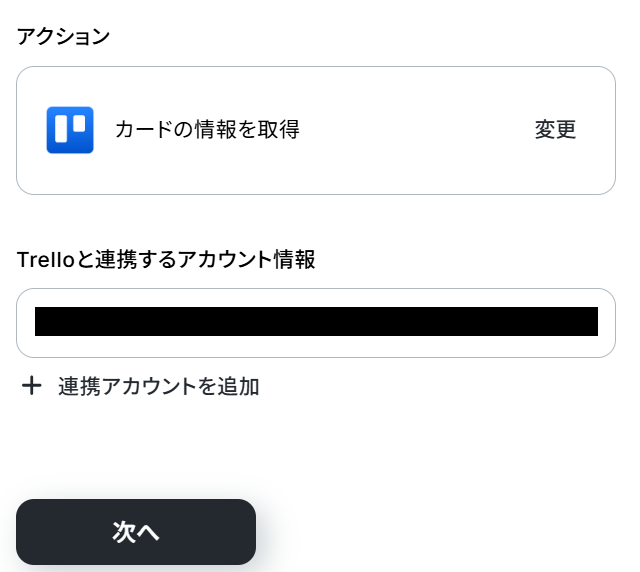Click the blacked-out account value in the field

[316, 322]
